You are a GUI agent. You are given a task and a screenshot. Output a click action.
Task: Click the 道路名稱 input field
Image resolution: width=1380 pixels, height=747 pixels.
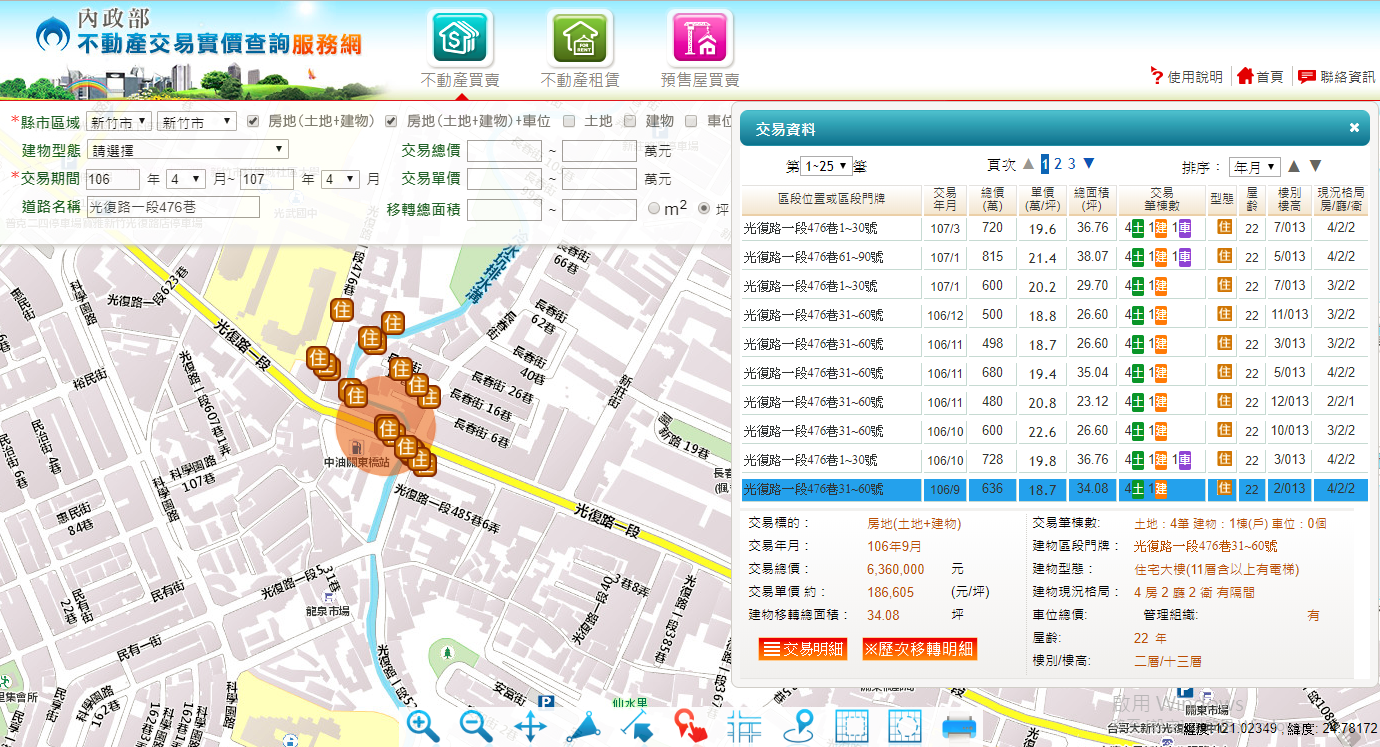[172, 208]
